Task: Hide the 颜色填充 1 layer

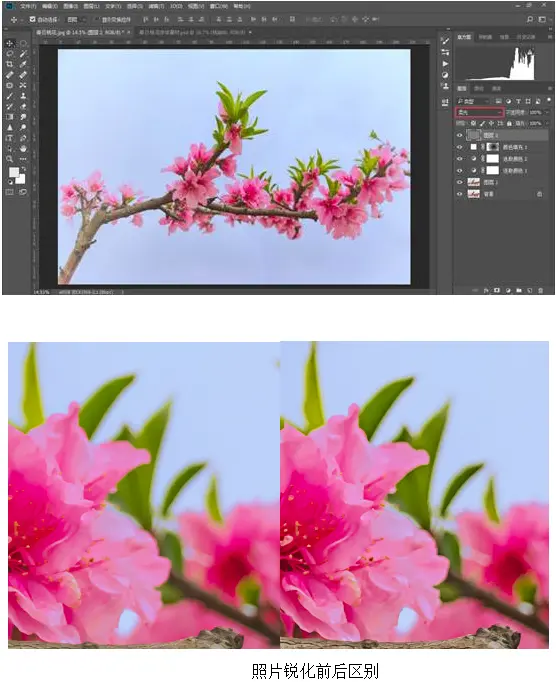Action: (459, 147)
